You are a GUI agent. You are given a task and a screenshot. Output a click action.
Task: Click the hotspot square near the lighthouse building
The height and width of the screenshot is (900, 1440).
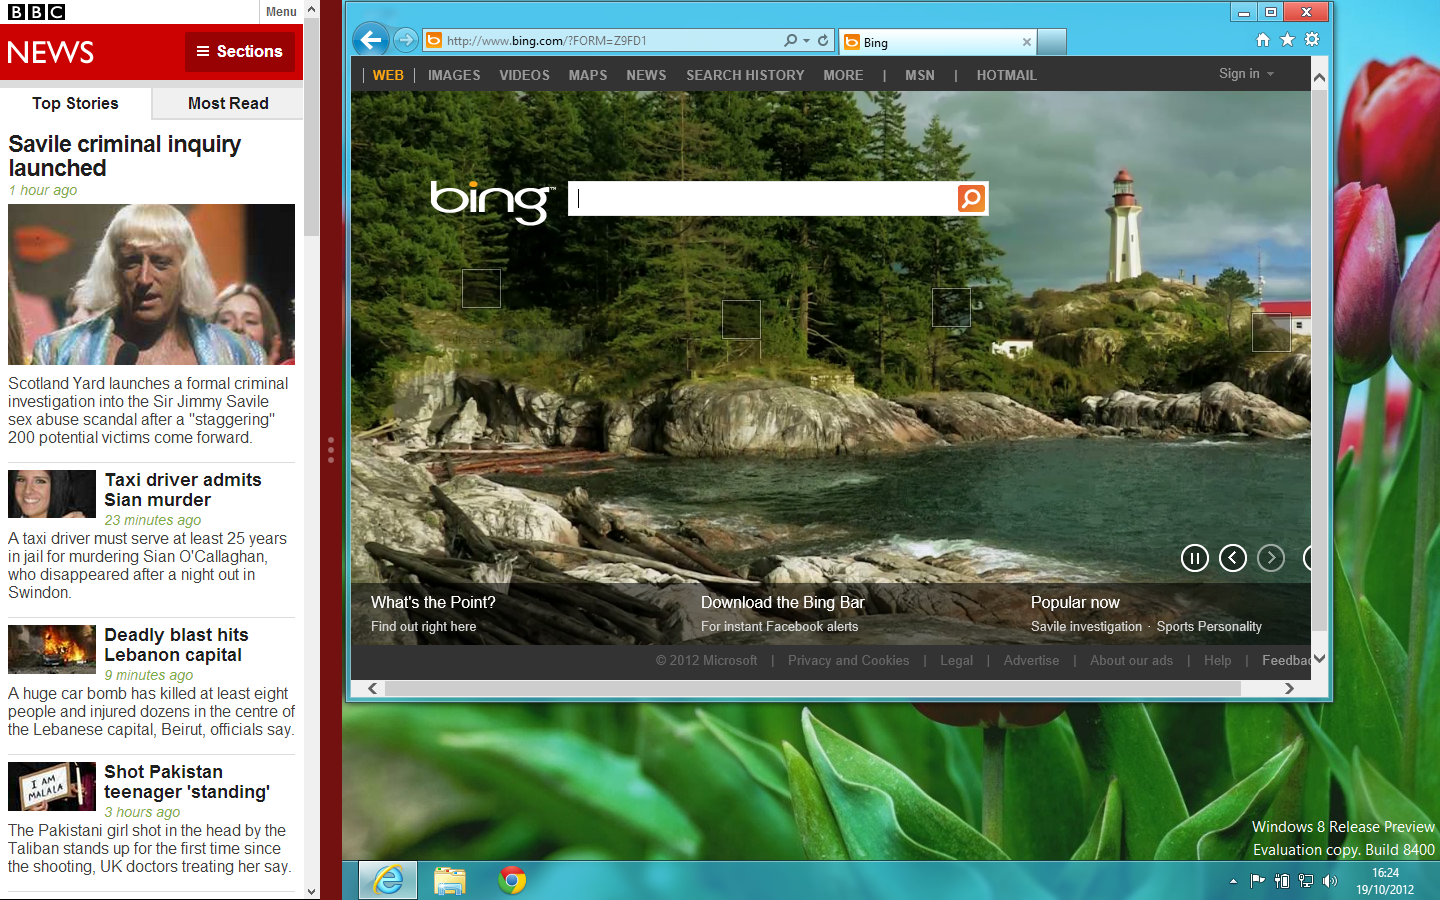(x=1271, y=332)
